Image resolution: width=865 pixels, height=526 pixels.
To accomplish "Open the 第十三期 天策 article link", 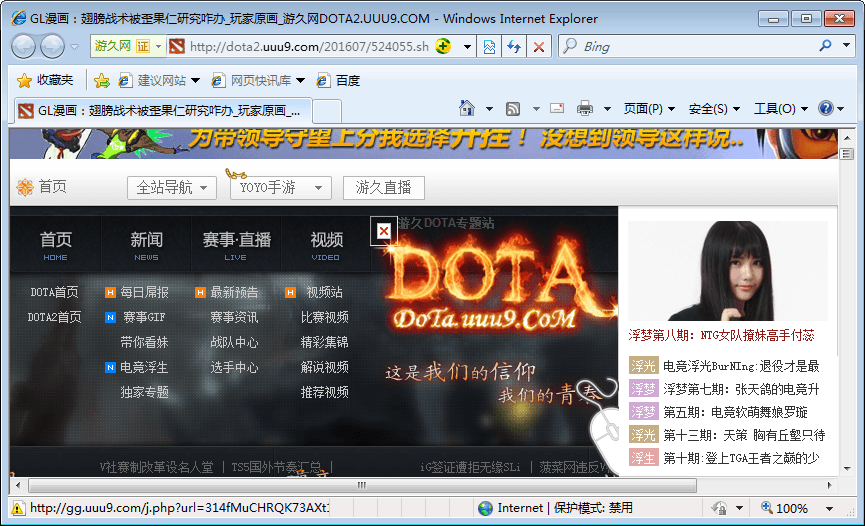I will (744, 435).
